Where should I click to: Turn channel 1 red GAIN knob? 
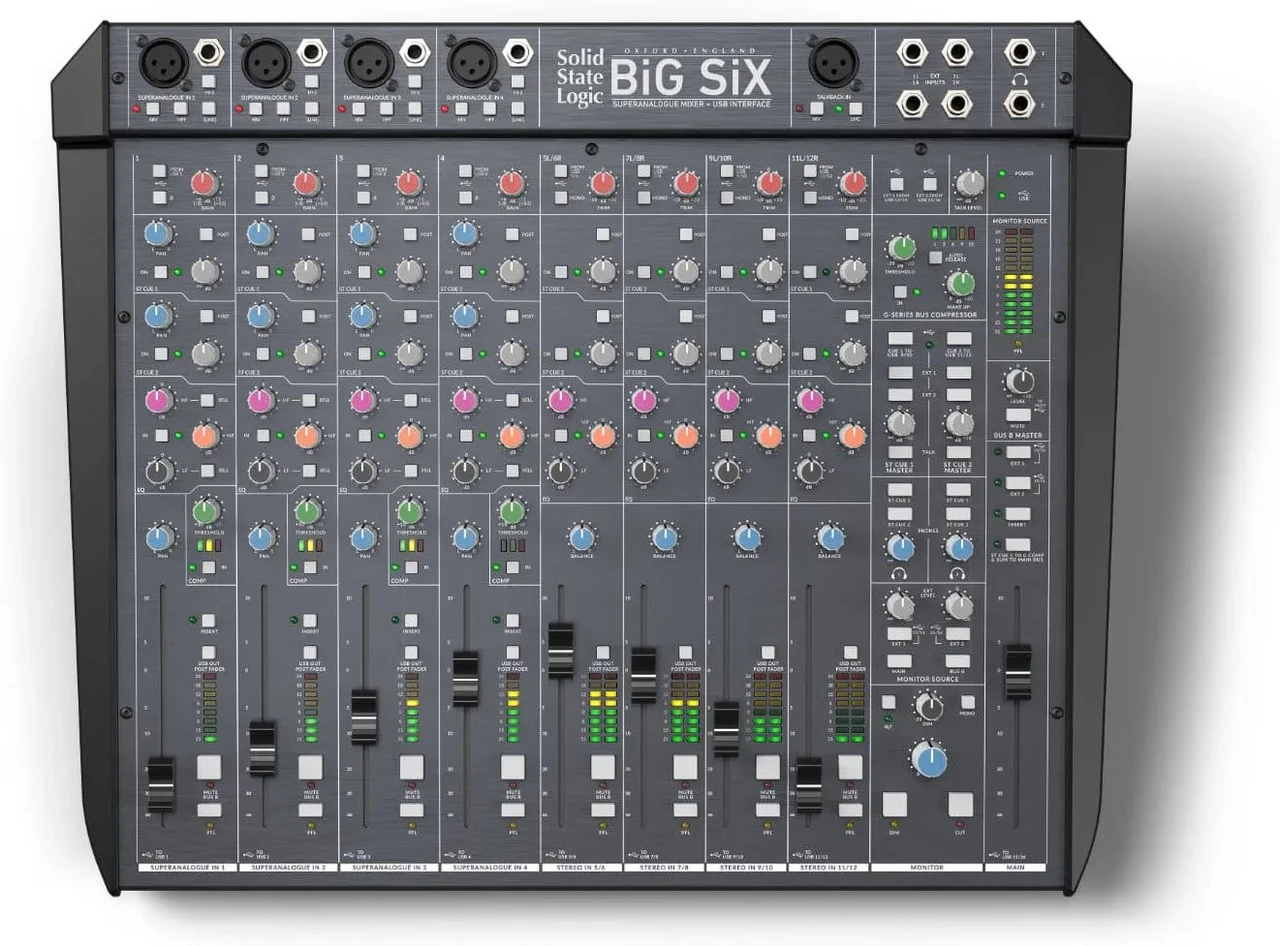tap(204, 183)
